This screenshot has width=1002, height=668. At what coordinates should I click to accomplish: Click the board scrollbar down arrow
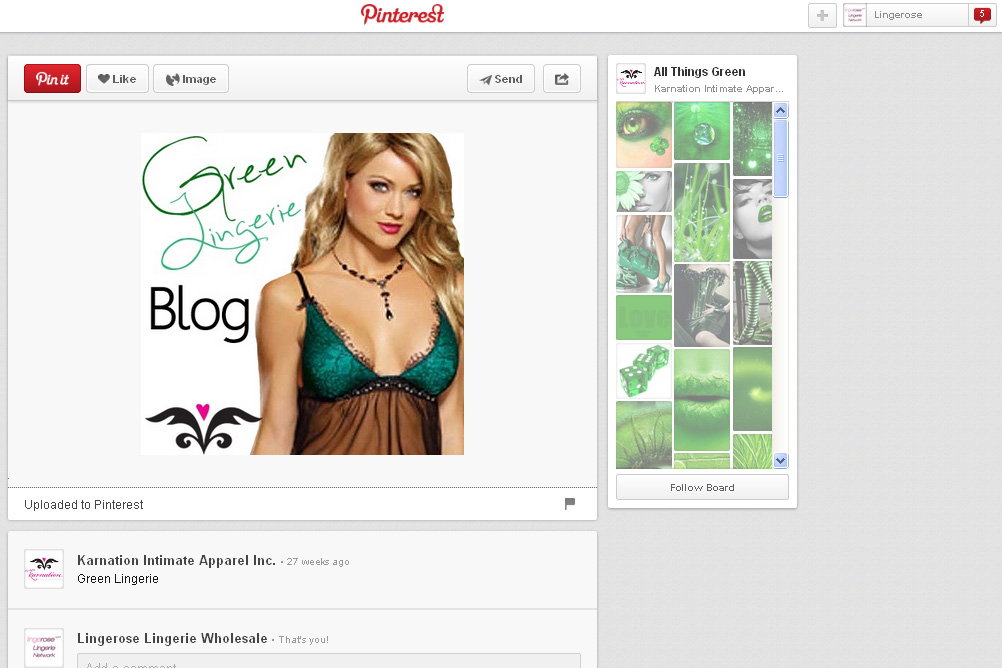tap(780, 460)
